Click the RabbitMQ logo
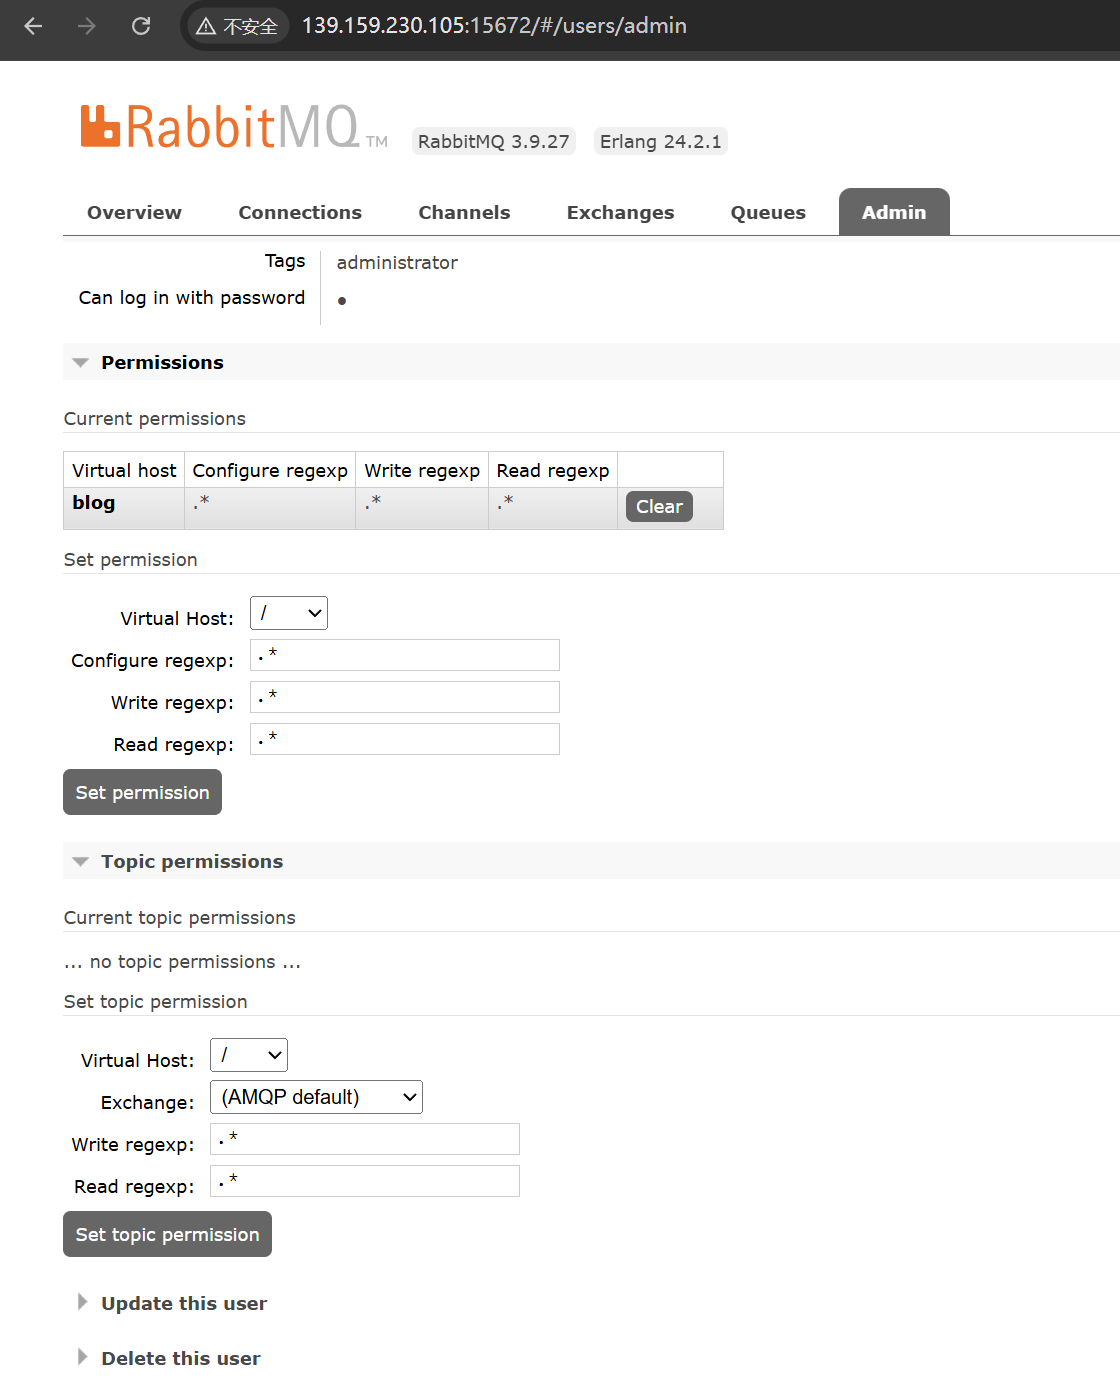The width and height of the screenshot is (1120, 1388). tap(234, 127)
